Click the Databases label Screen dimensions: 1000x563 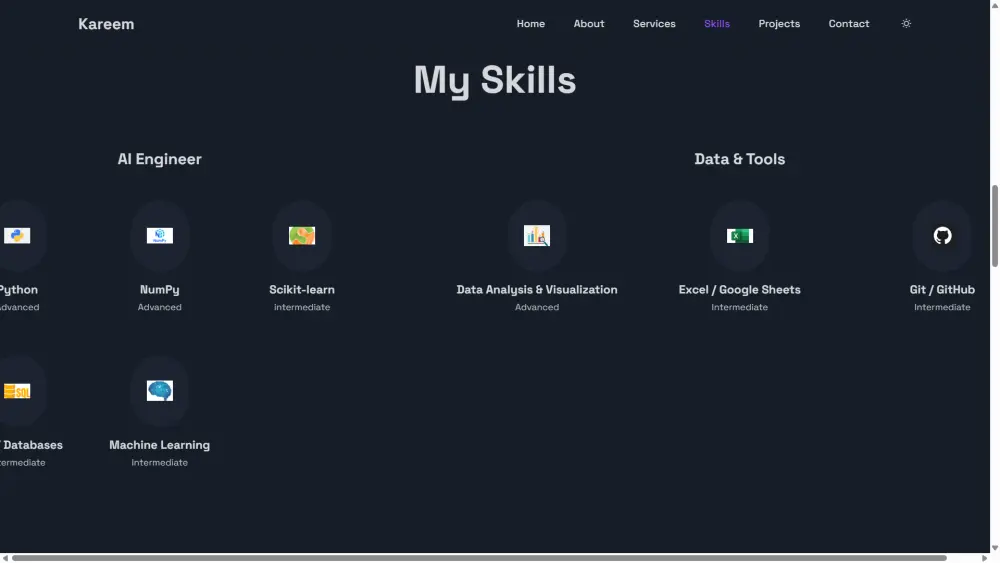coord(33,445)
